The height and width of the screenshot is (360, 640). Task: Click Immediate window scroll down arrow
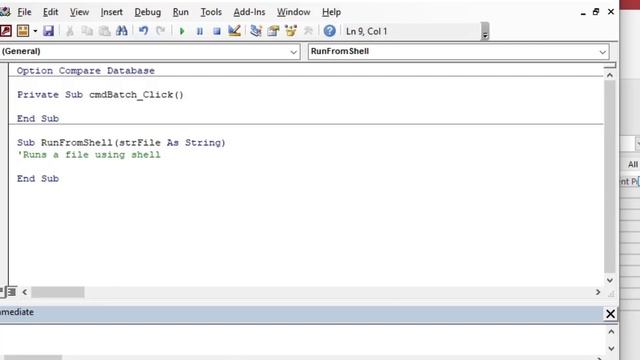click(x=611, y=348)
